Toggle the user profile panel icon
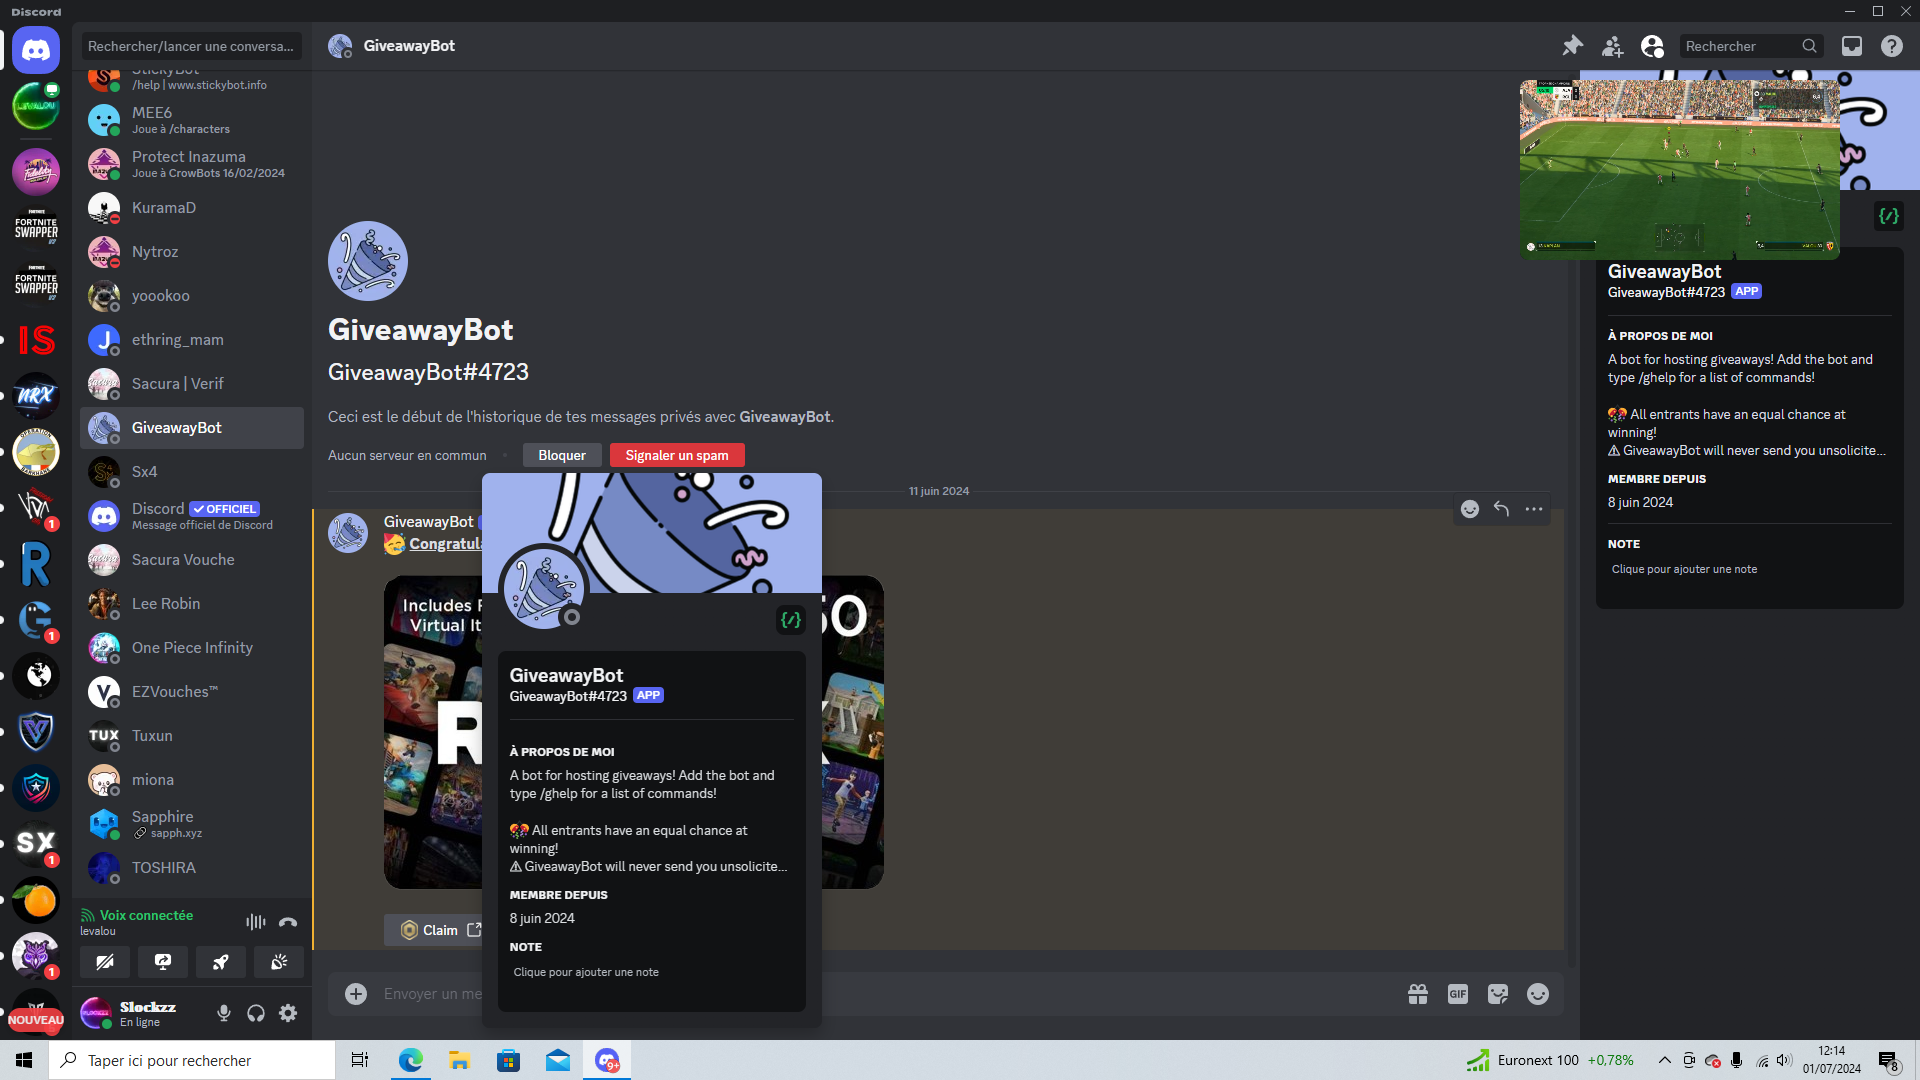1920x1080 pixels. coord(1653,46)
